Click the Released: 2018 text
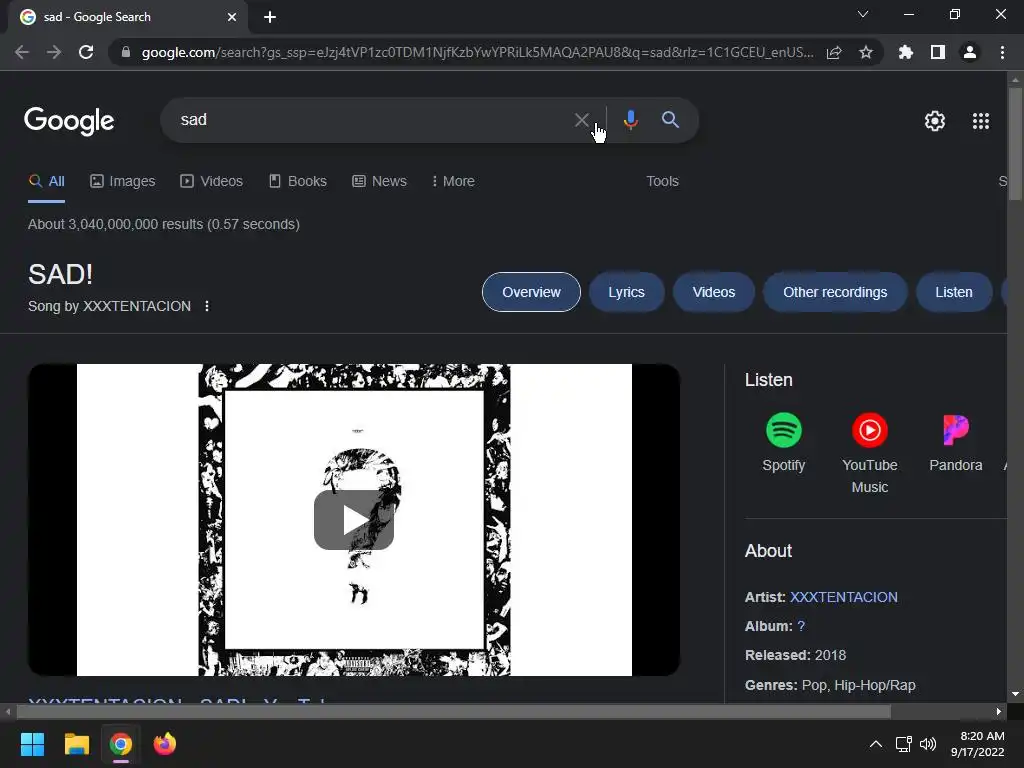 point(795,655)
